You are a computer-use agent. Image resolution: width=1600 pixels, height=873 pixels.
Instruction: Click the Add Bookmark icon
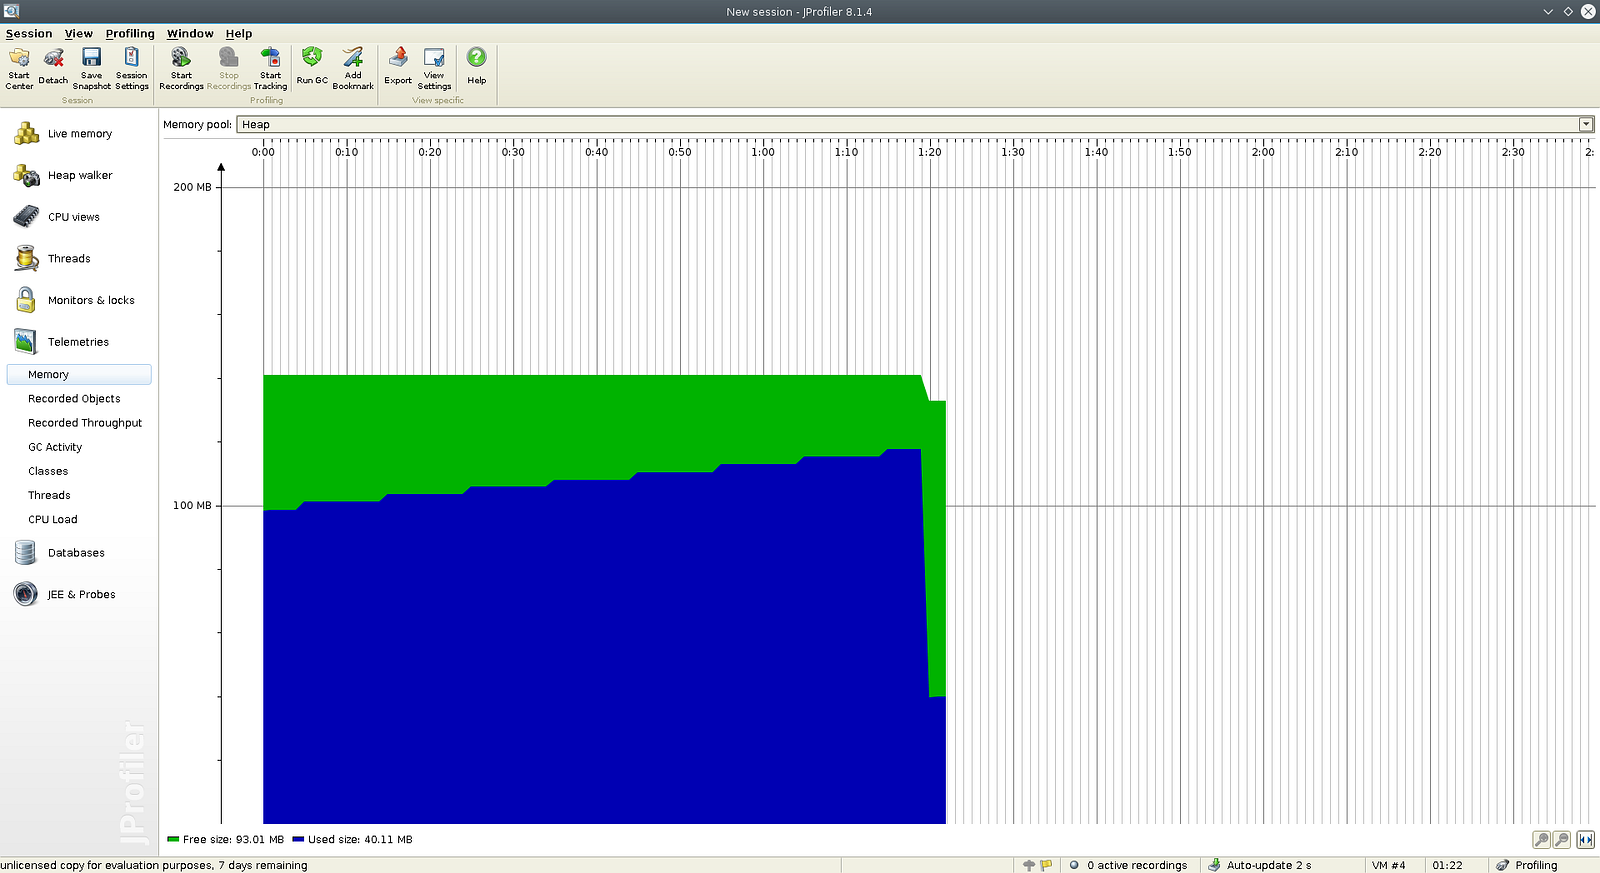click(353, 67)
